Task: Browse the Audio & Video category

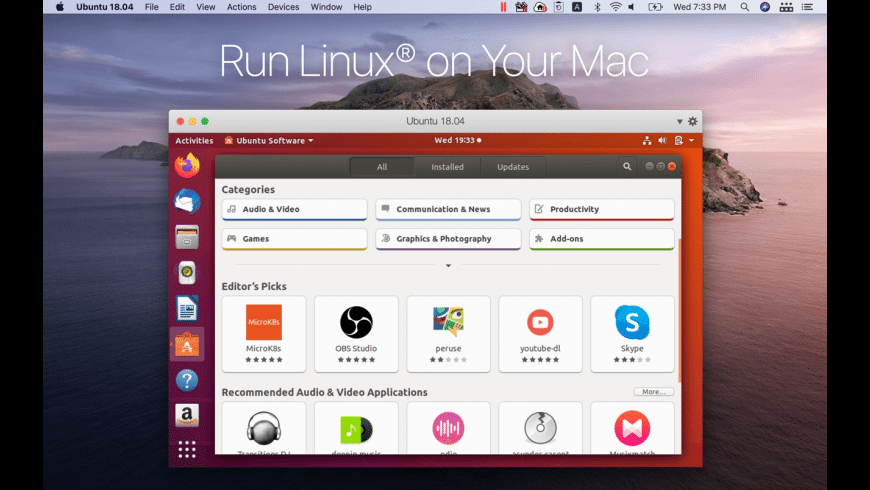Action: [x=294, y=209]
